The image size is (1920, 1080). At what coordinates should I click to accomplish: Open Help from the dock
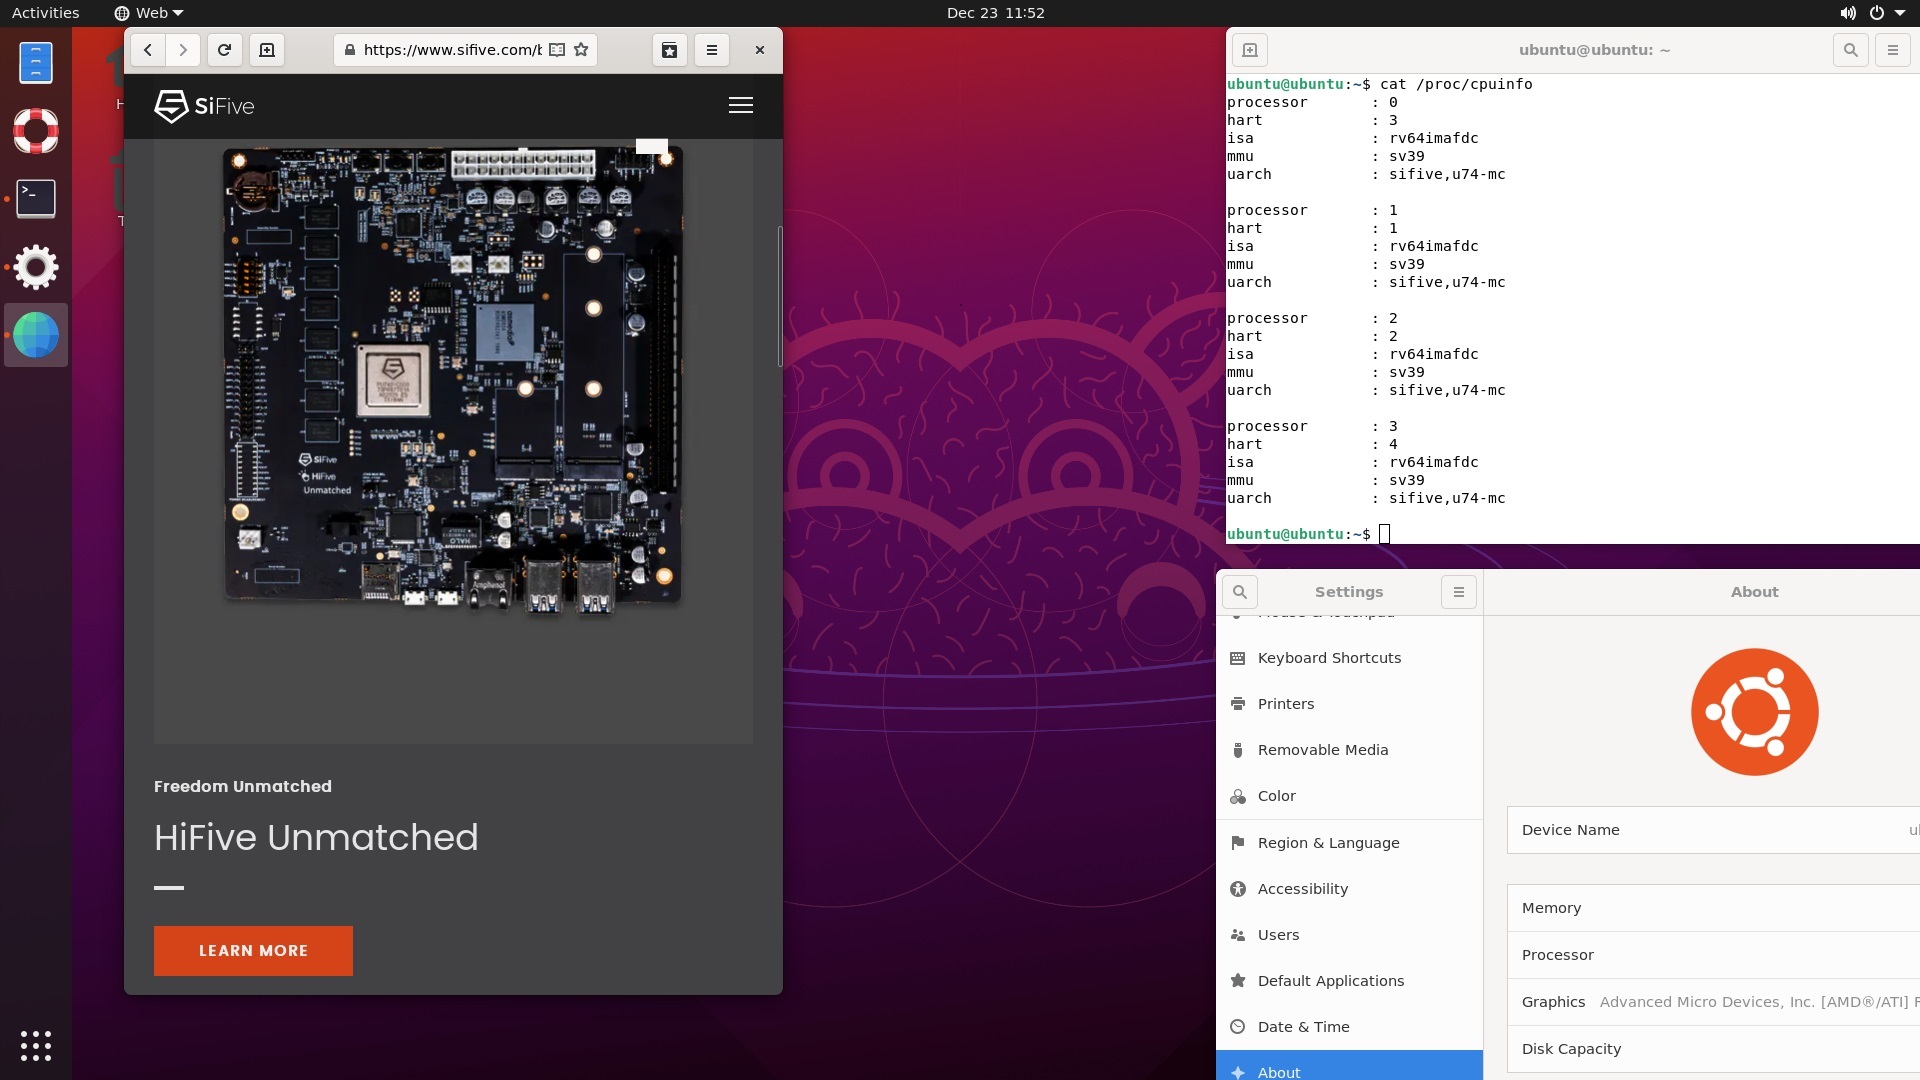click(x=36, y=131)
